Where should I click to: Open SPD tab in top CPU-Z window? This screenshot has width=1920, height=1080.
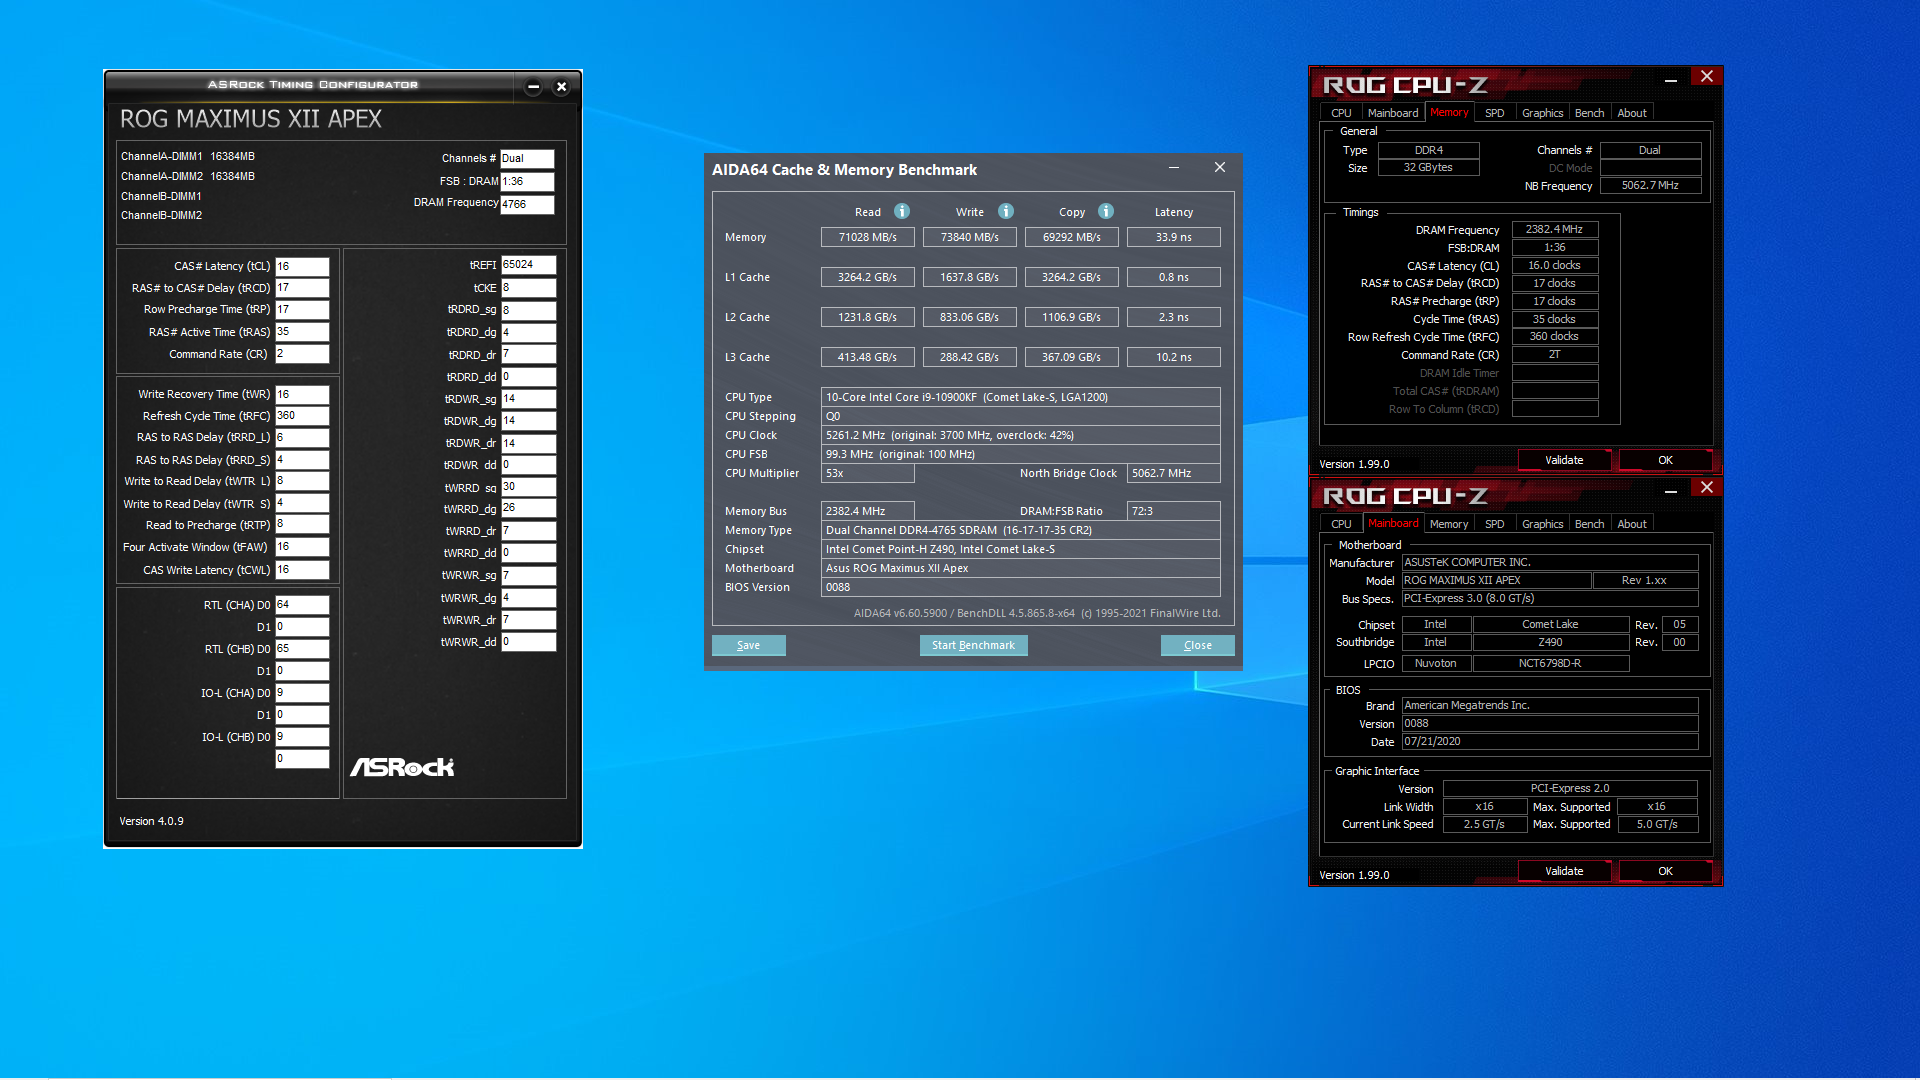[1494, 113]
